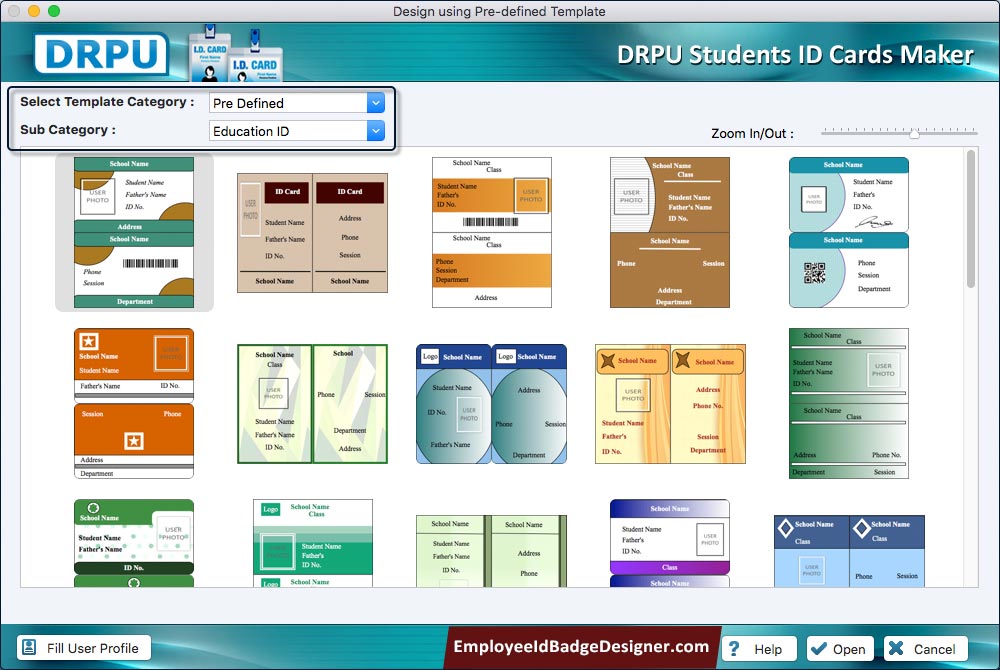Click the template list vertical scrollbar
The image size is (1000, 670).
pyautogui.click(x=971, y=219)
